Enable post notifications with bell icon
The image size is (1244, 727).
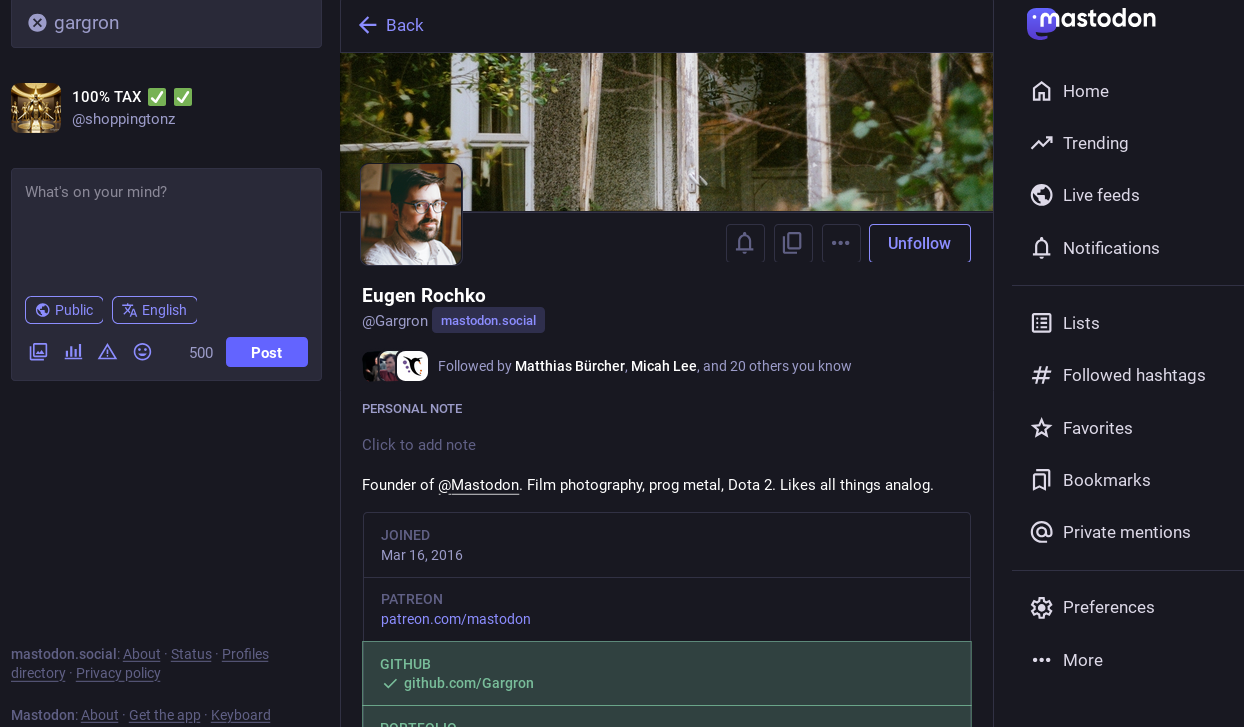745,243
